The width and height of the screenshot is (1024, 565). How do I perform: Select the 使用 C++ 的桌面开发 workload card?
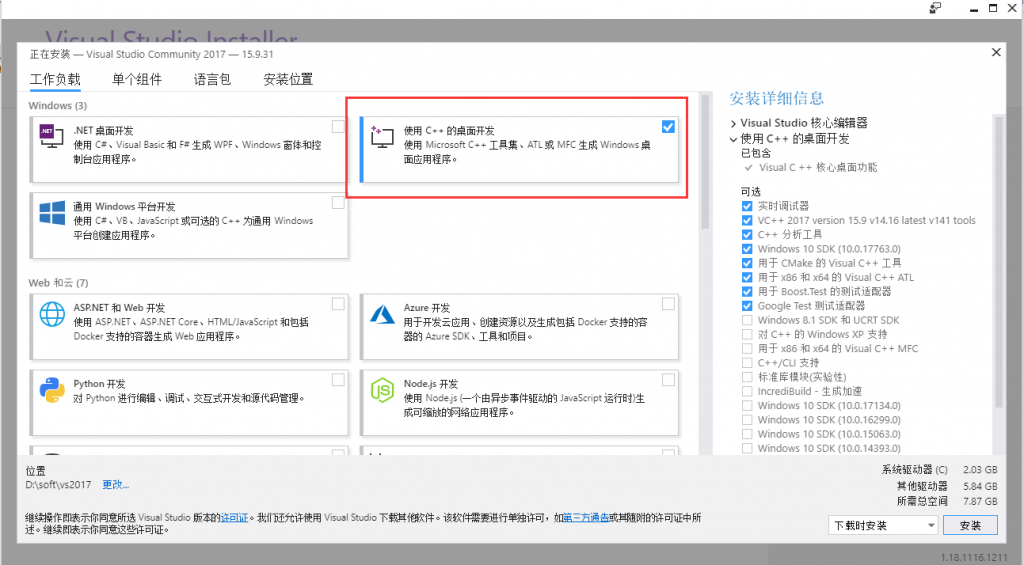pos(519,150)
